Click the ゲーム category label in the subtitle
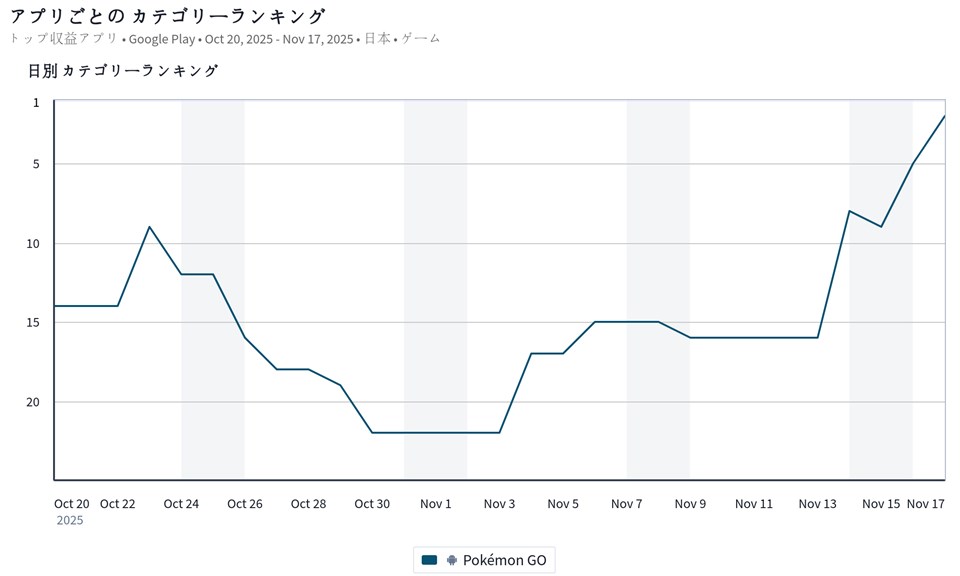Image resolution: width=960 pixels, height=576 pixels. pyautogui.click(x=421, y=39)
